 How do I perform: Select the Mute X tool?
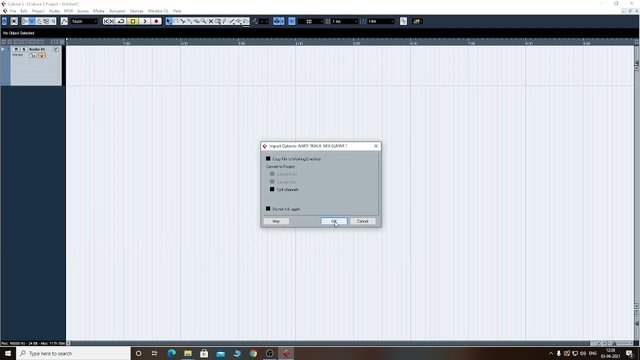pyautogui.click(x=211, y=21)
